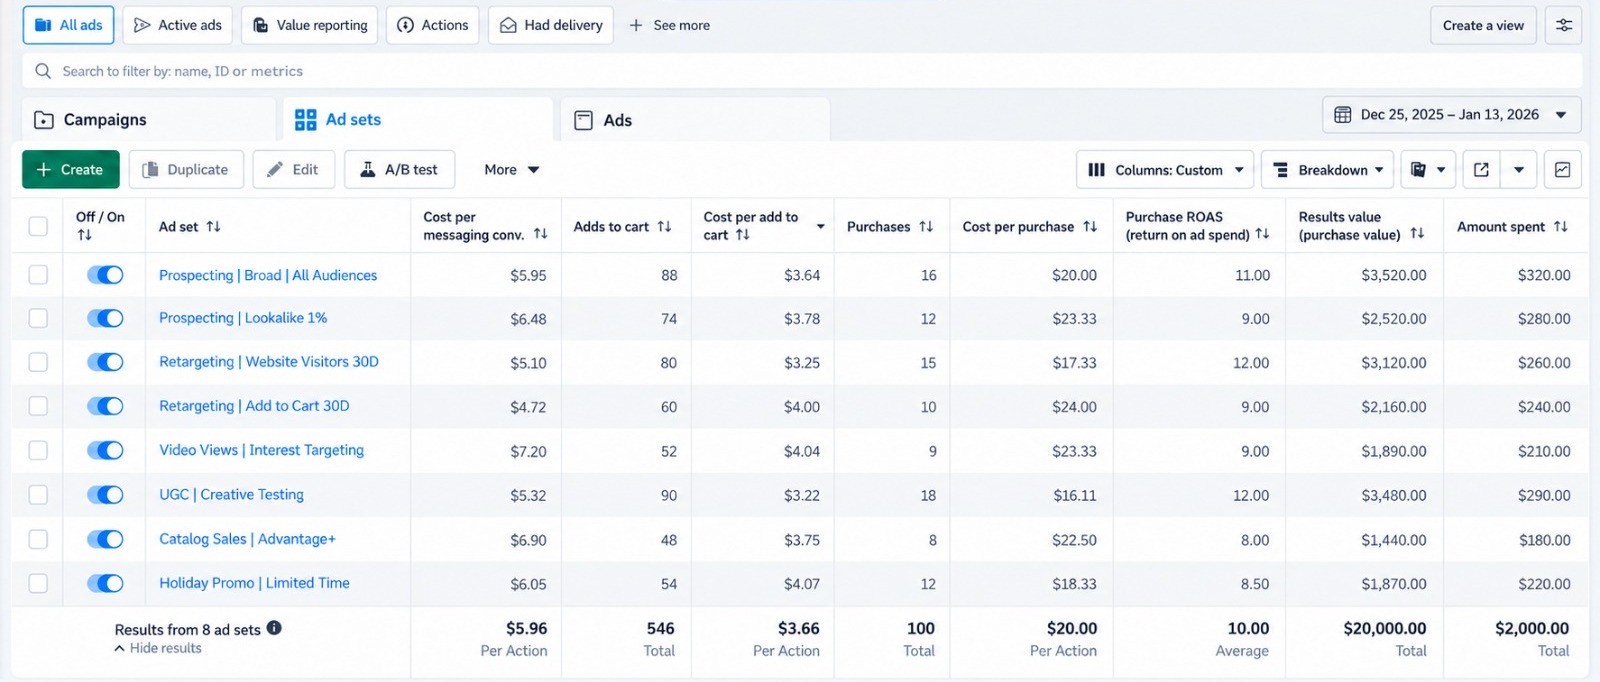Sort by Cost per messaging conv. arrows
Screen dimensions: 1600x682
[541, 234]
